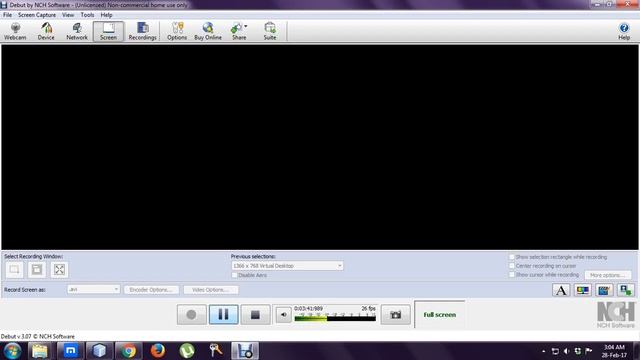640x360 pixels.
Task: Choose the Device capture source
Action: coord(46,31)
